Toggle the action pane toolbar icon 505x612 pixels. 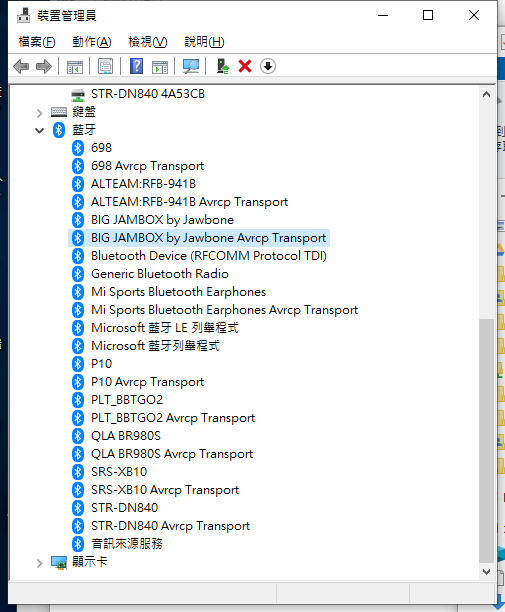point(160,66)
